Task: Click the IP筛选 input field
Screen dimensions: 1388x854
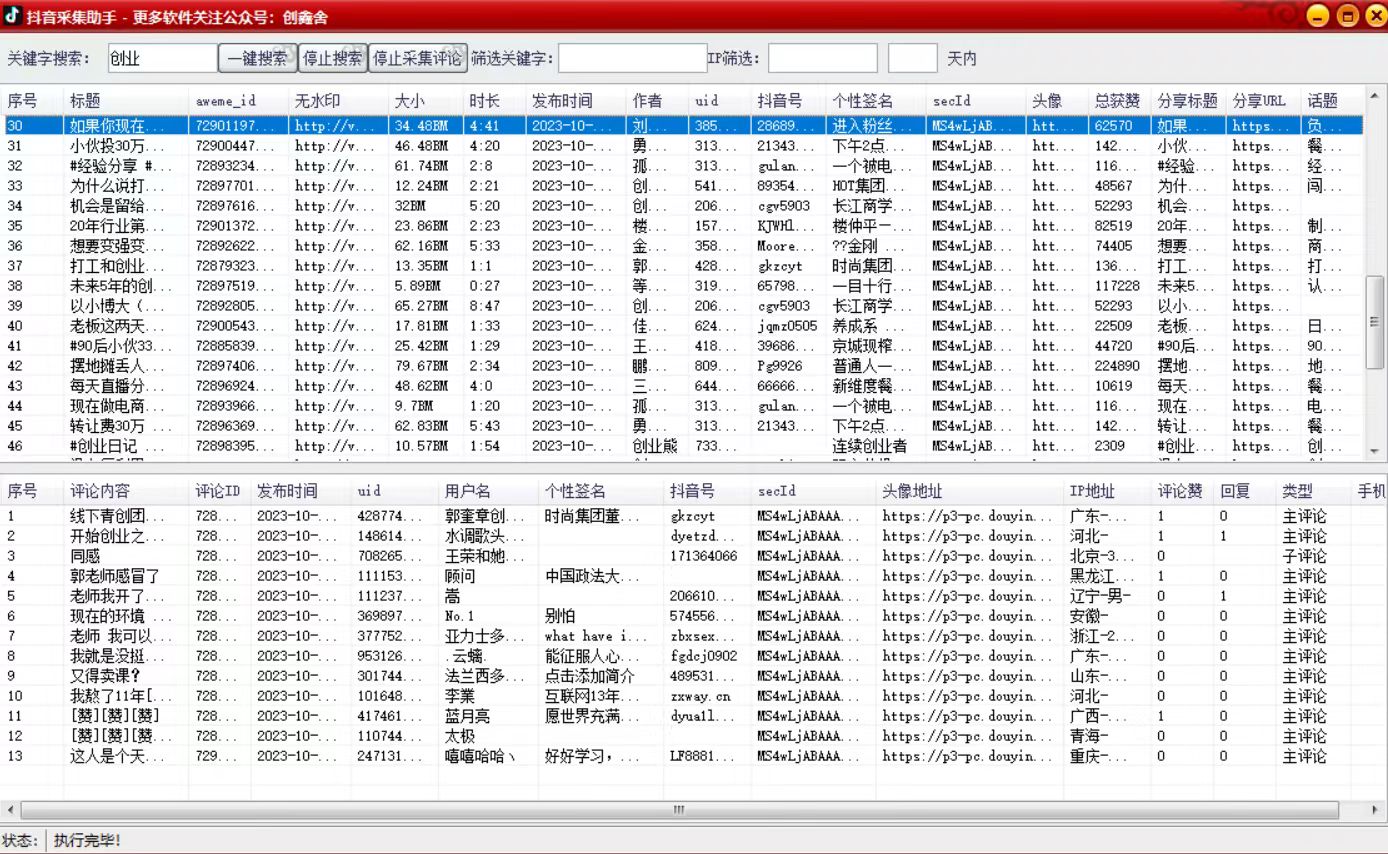Action: (x=822, y=58)
